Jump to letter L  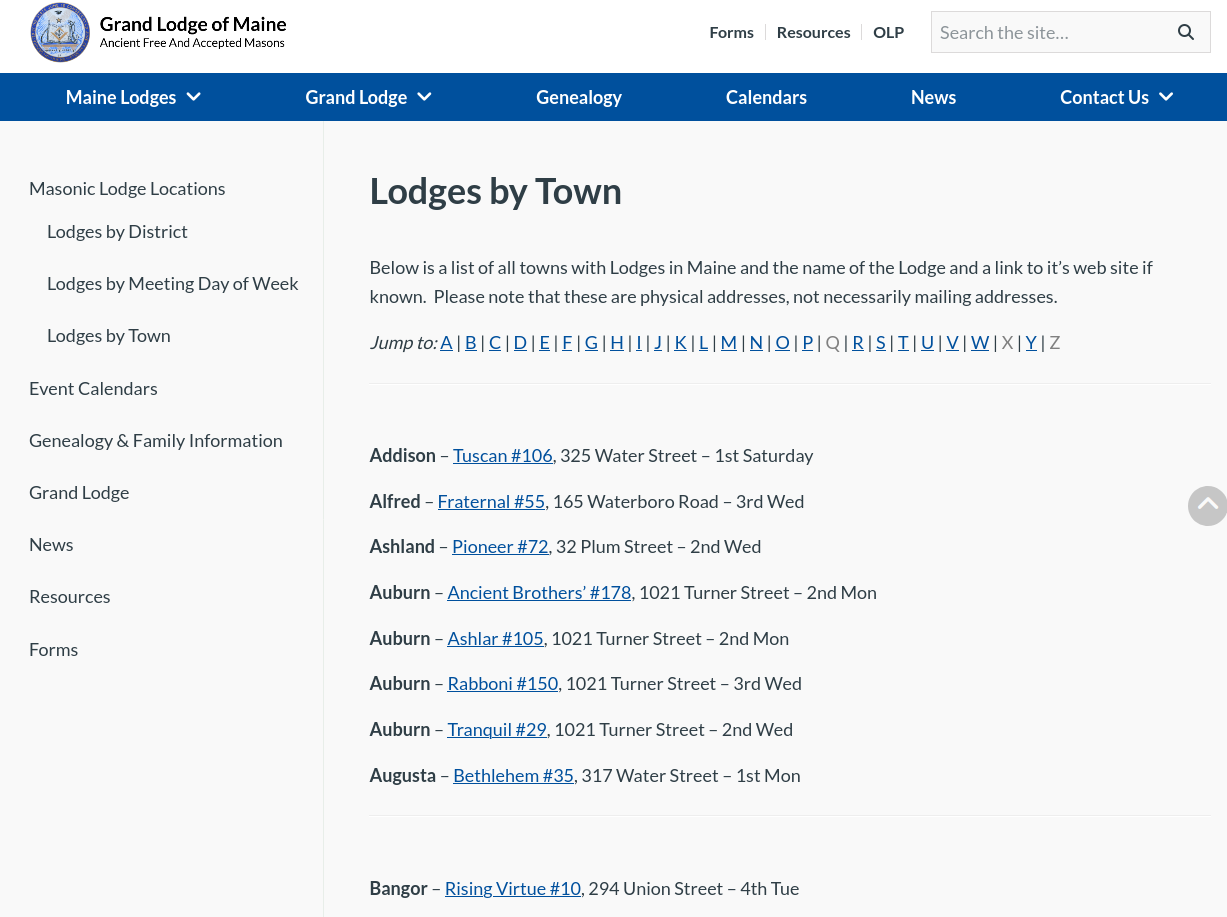(x=703, y=342)
